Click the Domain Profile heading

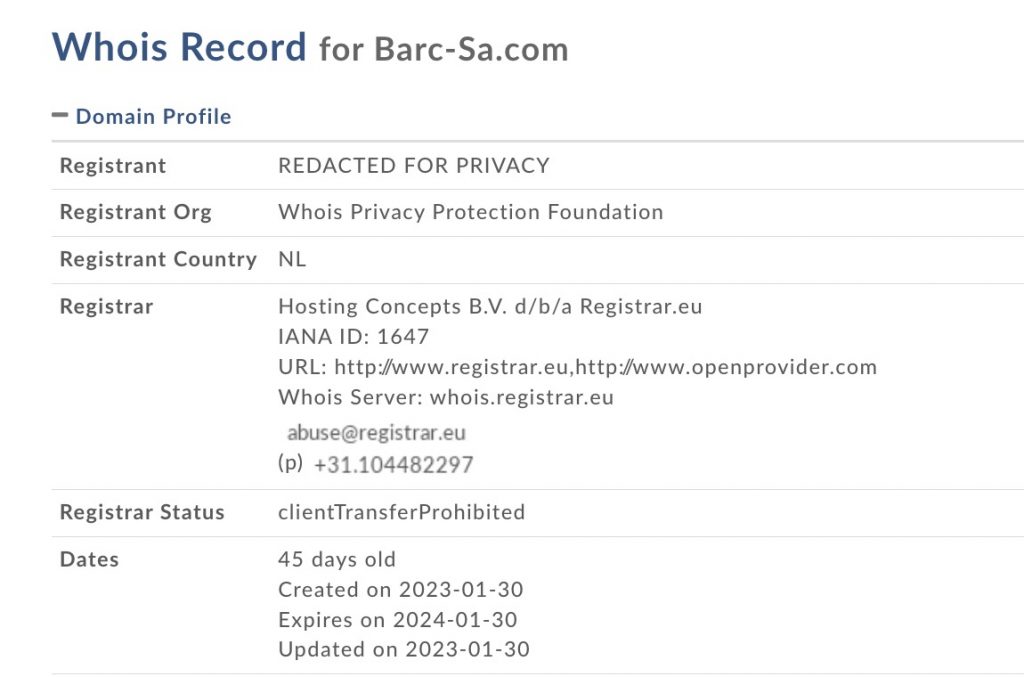coord(153,117)
